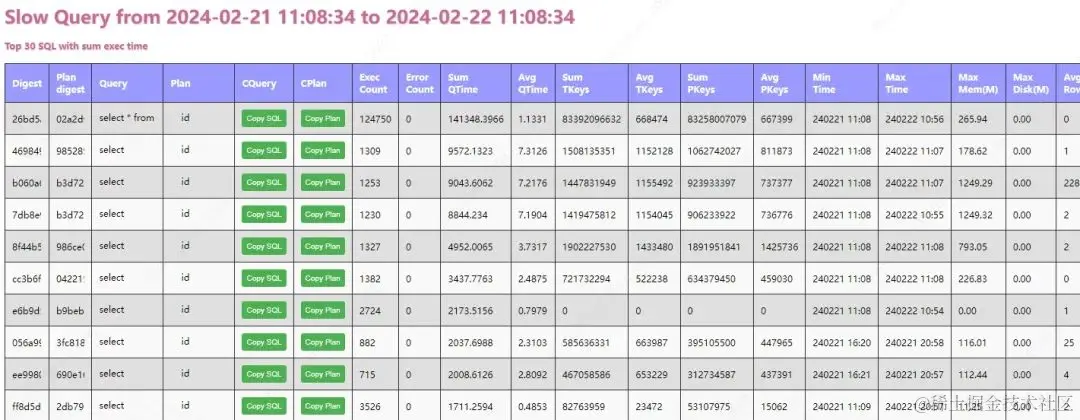
Task: Copy Plan for digest 7db8e row
Action: [323, 215]
